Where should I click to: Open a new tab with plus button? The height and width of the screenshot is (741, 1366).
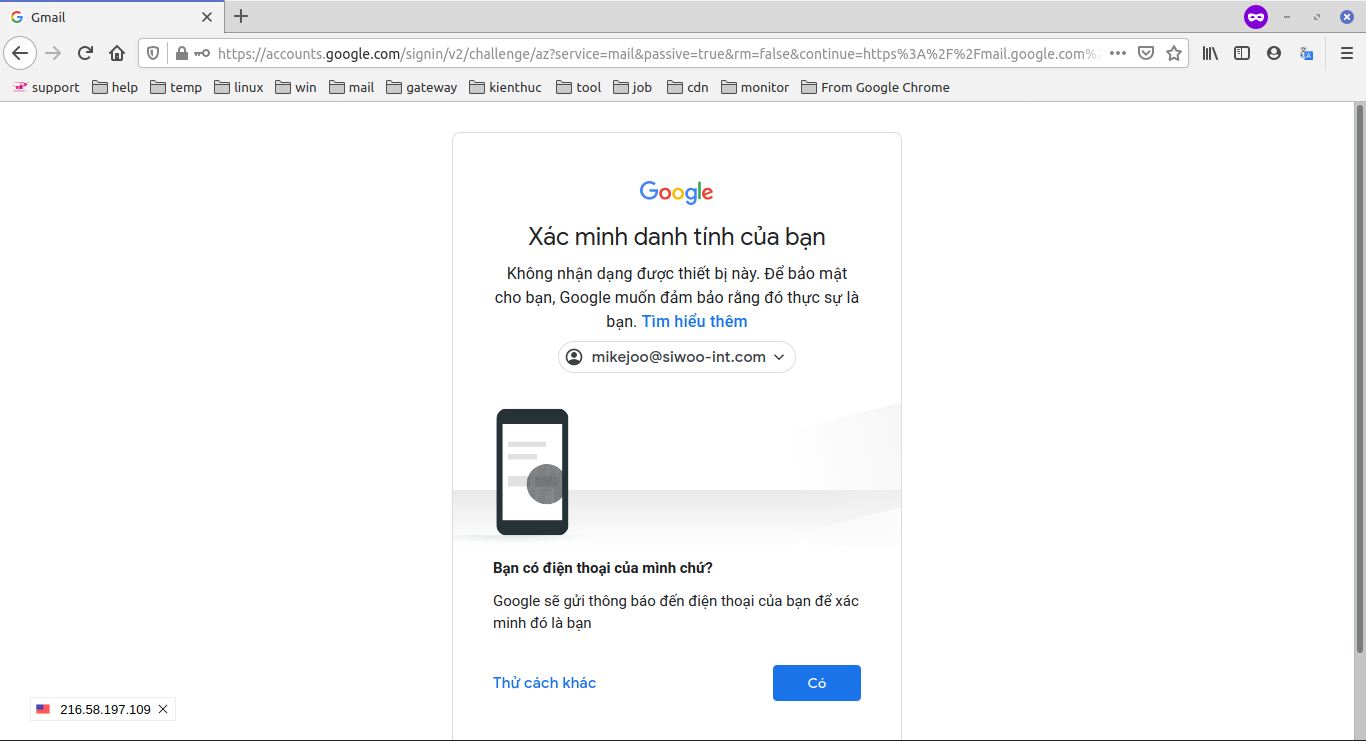pyautogui.click(x=241, y=16)
